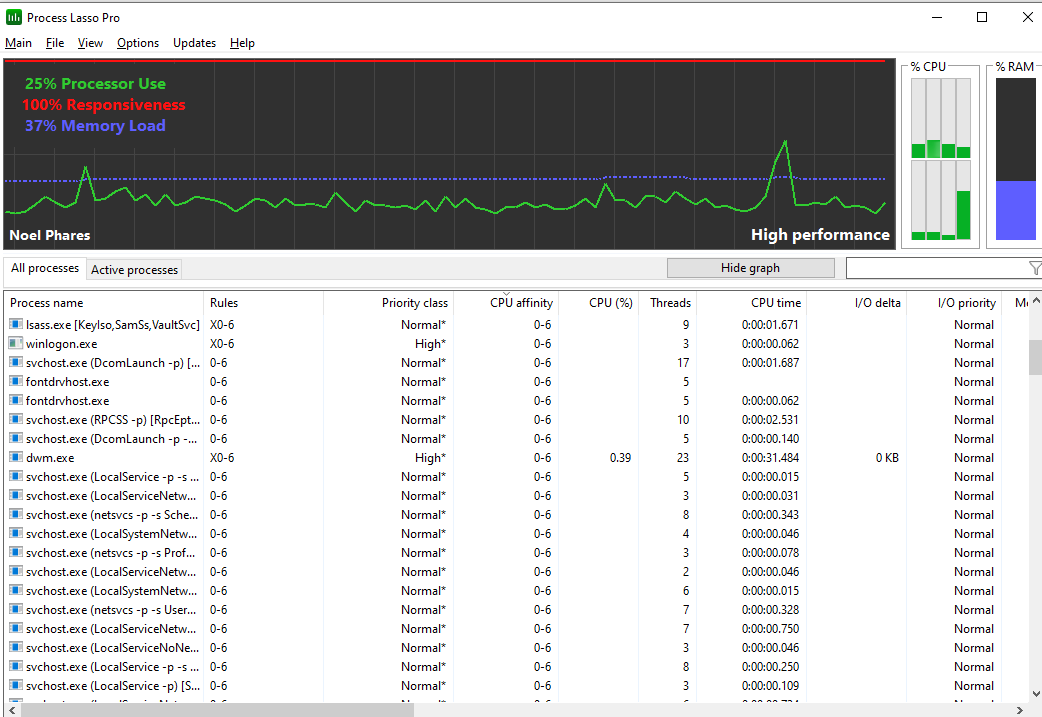This screenshot has width=1042, height=717.
Task: Sort by CPU (%) column header
Action: point(599,302)
